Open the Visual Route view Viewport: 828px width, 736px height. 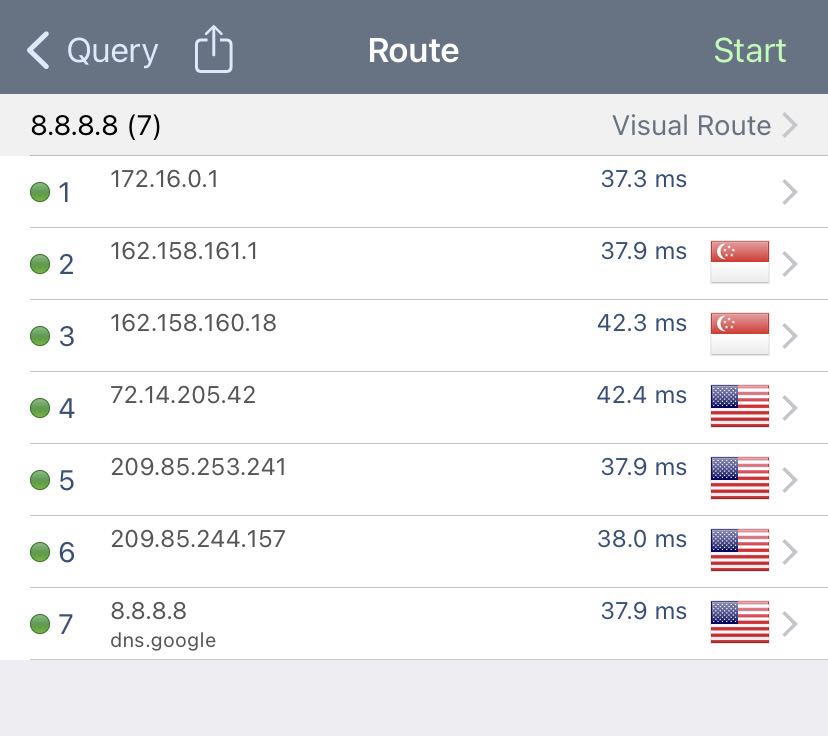704,126
